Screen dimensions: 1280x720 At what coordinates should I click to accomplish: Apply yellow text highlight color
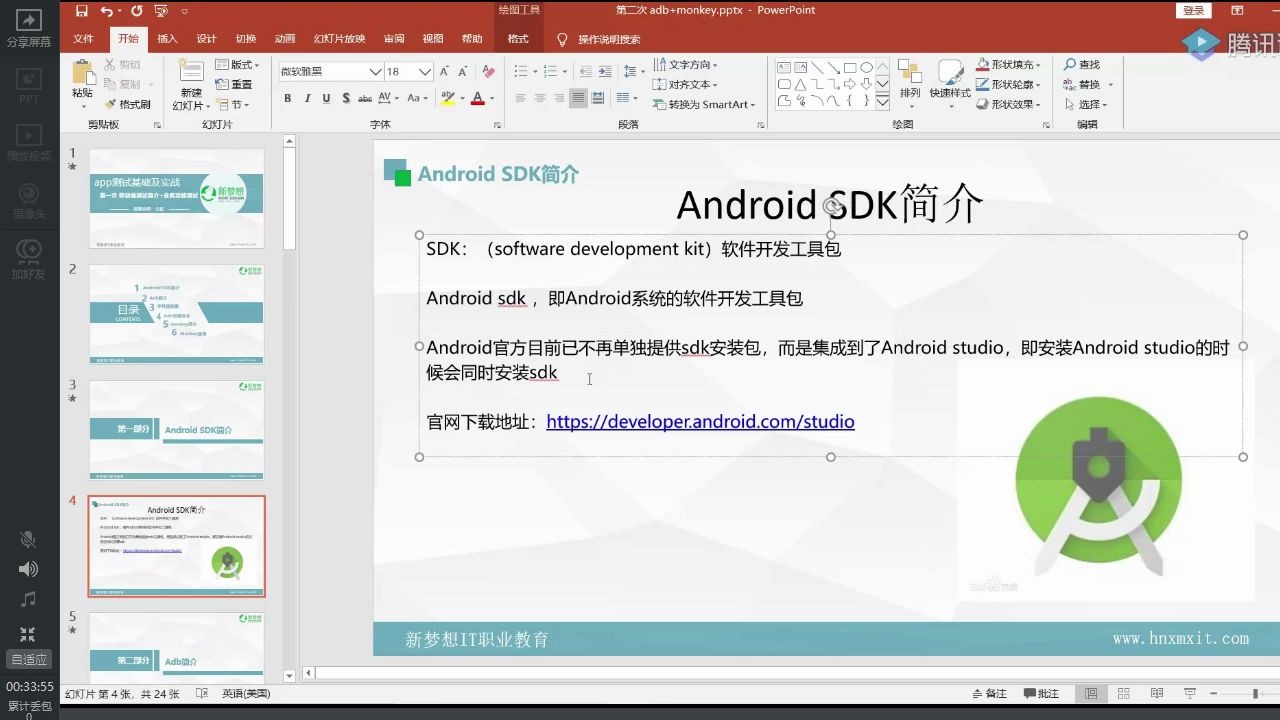(x=448, y=98)
